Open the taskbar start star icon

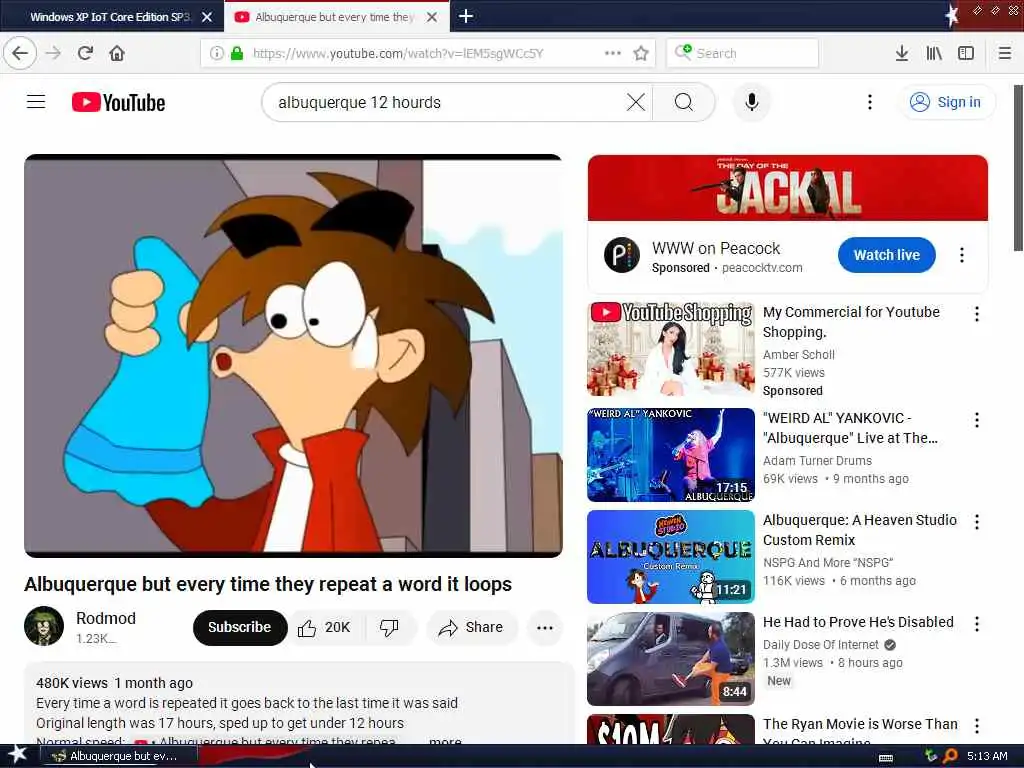(18, 754)
